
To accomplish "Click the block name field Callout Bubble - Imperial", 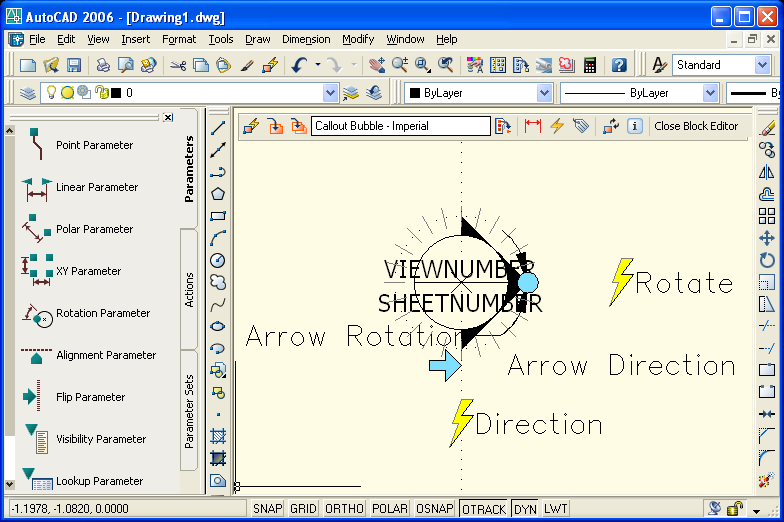I will [400, 126].
